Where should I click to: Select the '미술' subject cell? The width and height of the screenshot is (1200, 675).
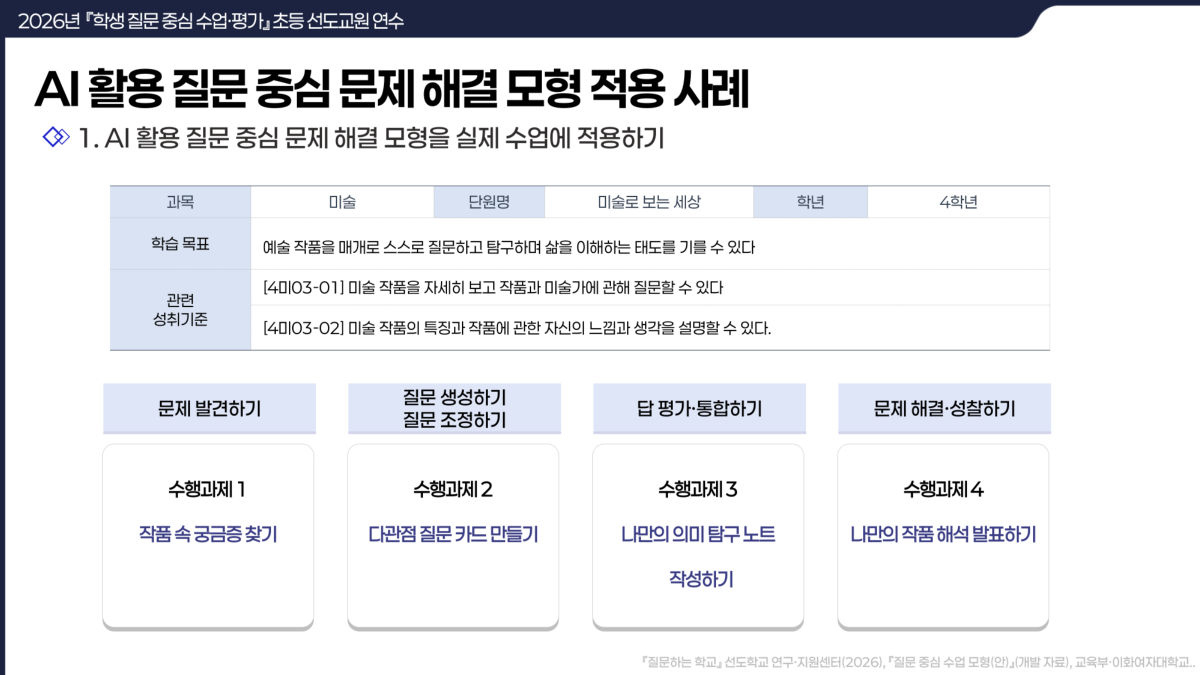[342, 202]
